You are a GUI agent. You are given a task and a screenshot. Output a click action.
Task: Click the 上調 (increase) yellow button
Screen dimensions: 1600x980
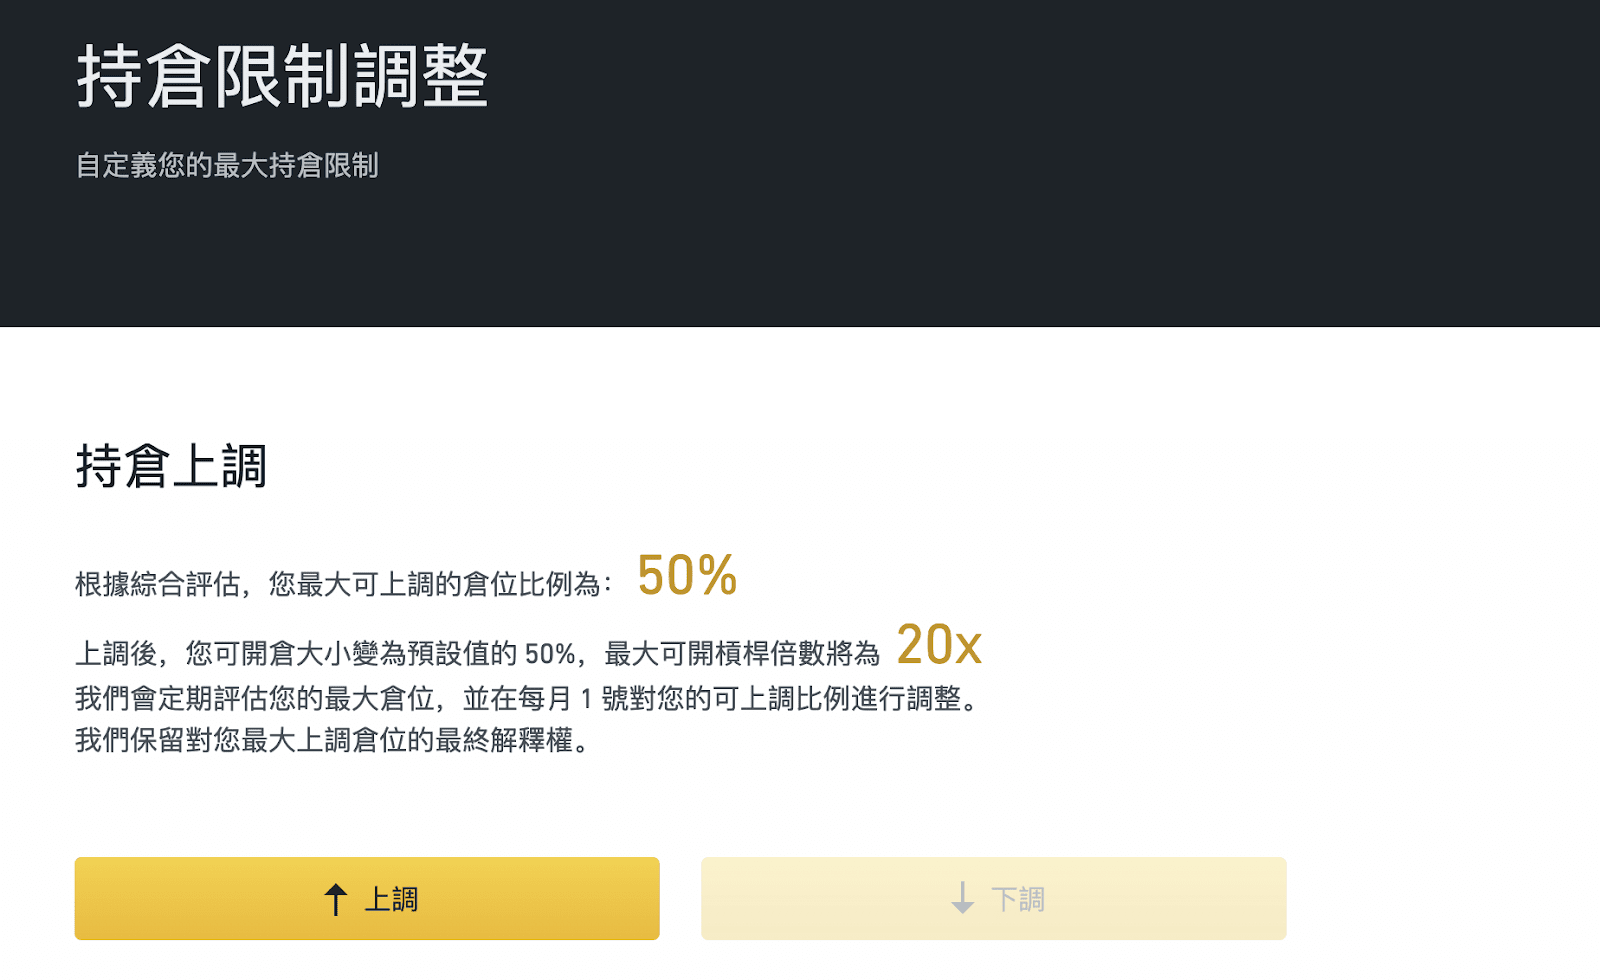click(x=367, y=898)
